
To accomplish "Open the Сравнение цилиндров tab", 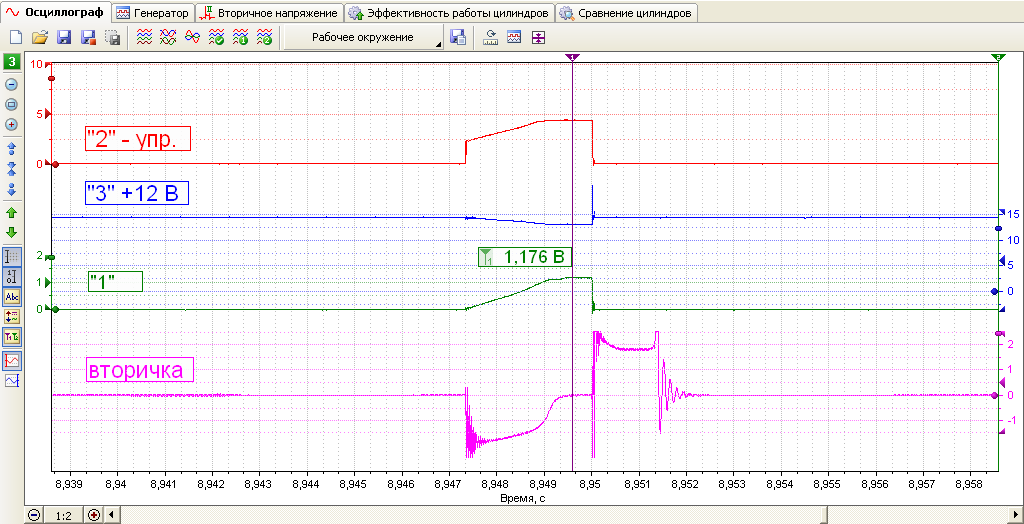I will 626,13.
